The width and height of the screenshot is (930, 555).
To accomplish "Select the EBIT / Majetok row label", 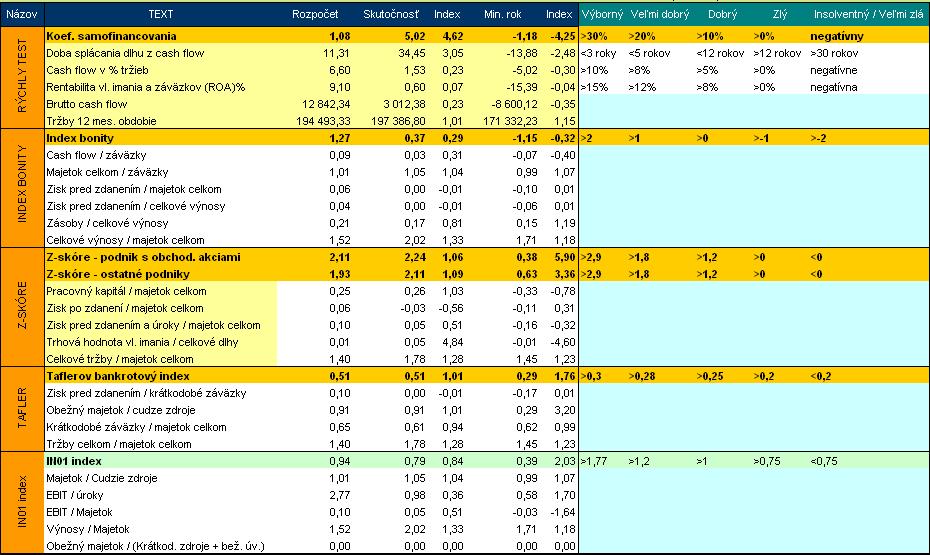I will [79, 512].
